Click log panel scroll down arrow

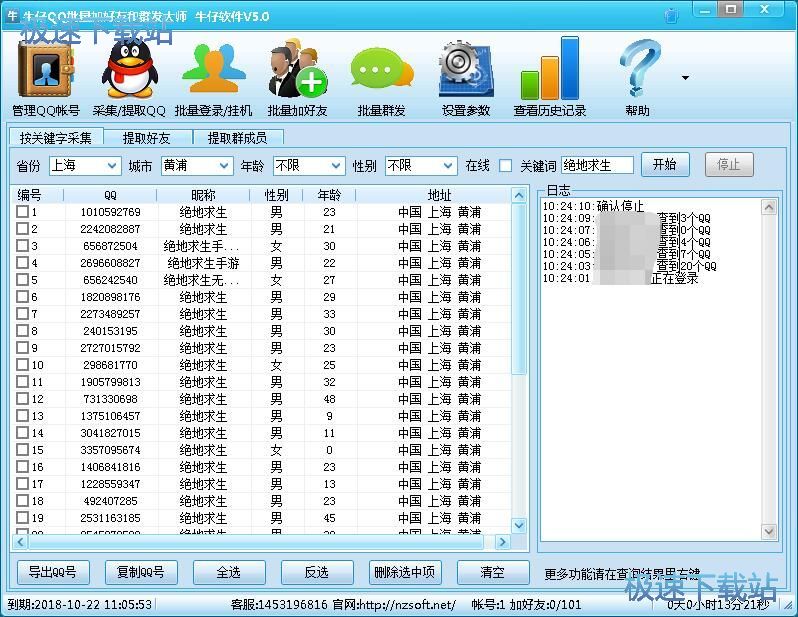tap(769, 532)
